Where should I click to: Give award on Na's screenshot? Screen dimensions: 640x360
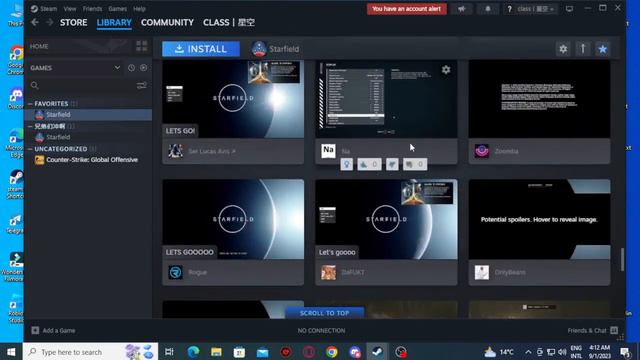point(347,164)
